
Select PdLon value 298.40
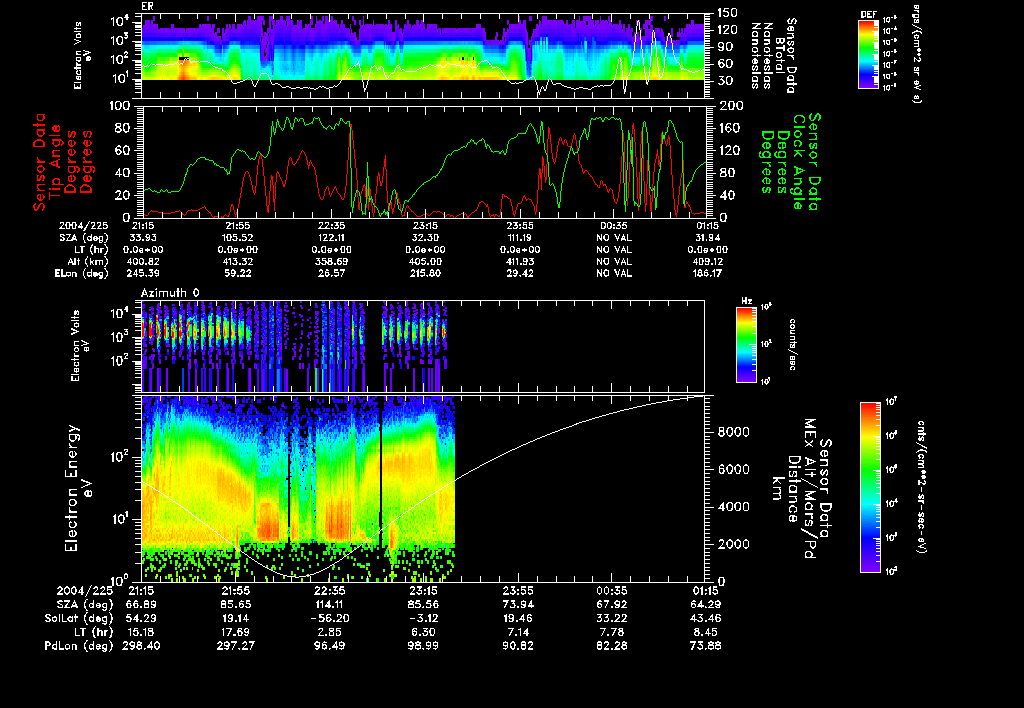click(142, 646)
